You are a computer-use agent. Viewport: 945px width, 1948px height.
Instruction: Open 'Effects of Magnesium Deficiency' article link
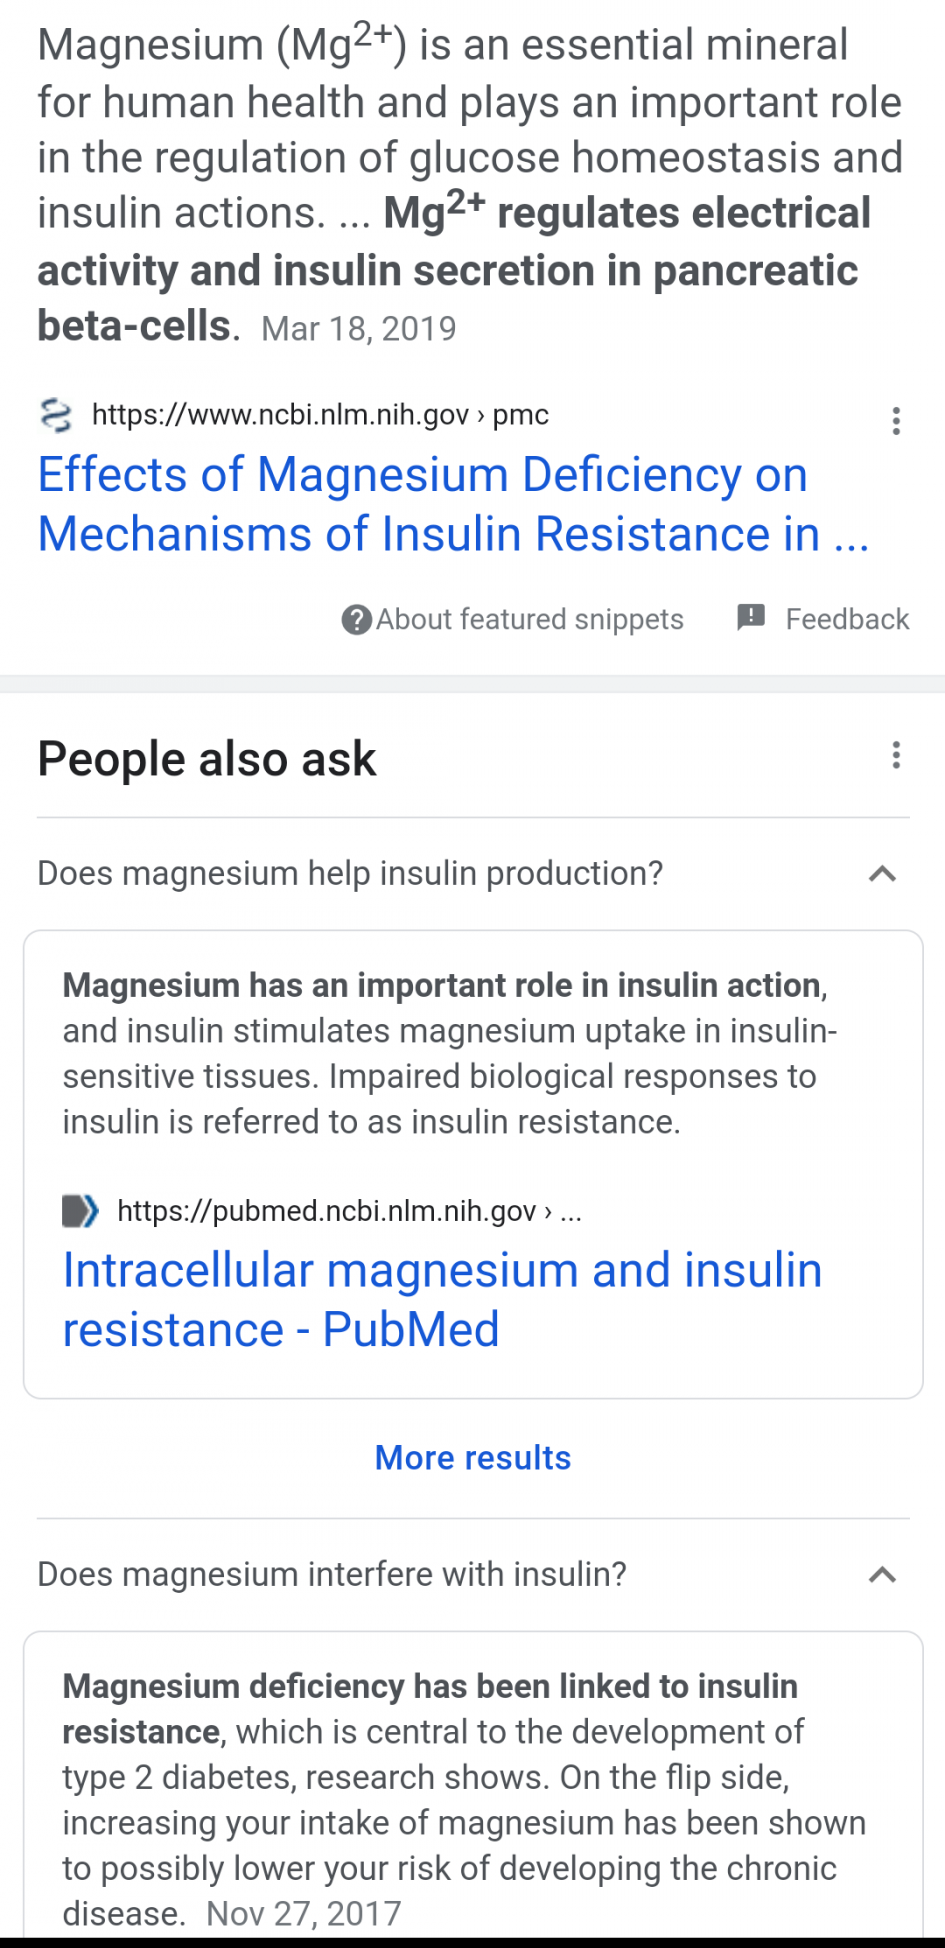point(452,504)
